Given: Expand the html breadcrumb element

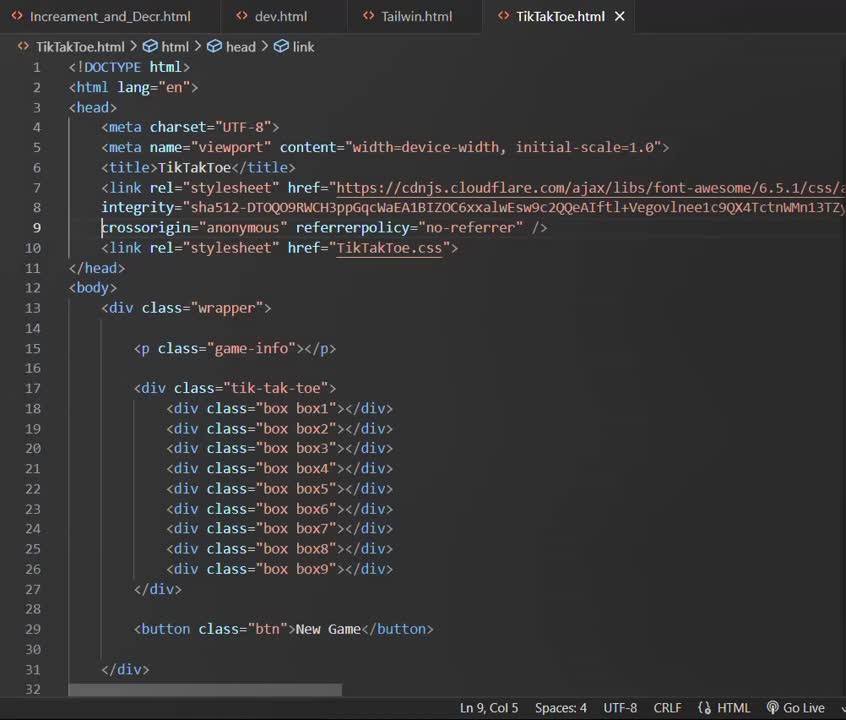Looking at the screenshot, I should click(x=174, y=47).
